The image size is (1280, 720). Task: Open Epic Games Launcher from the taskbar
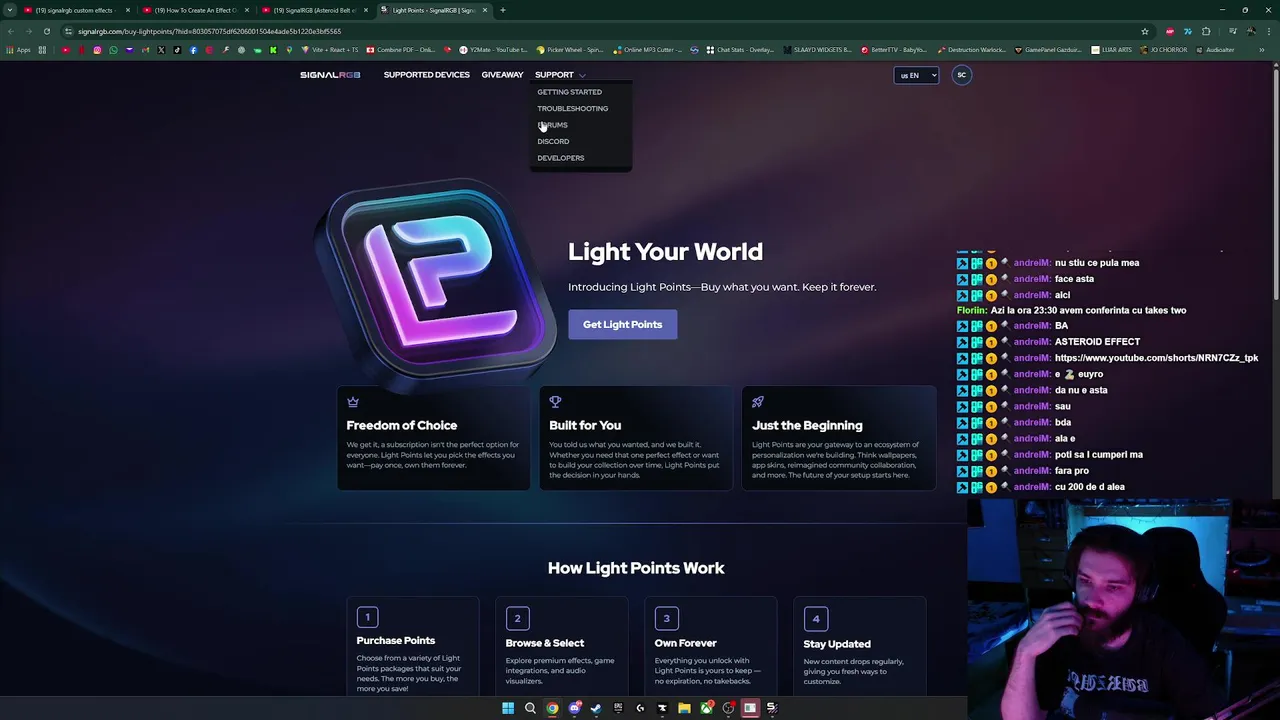[618, 708]
